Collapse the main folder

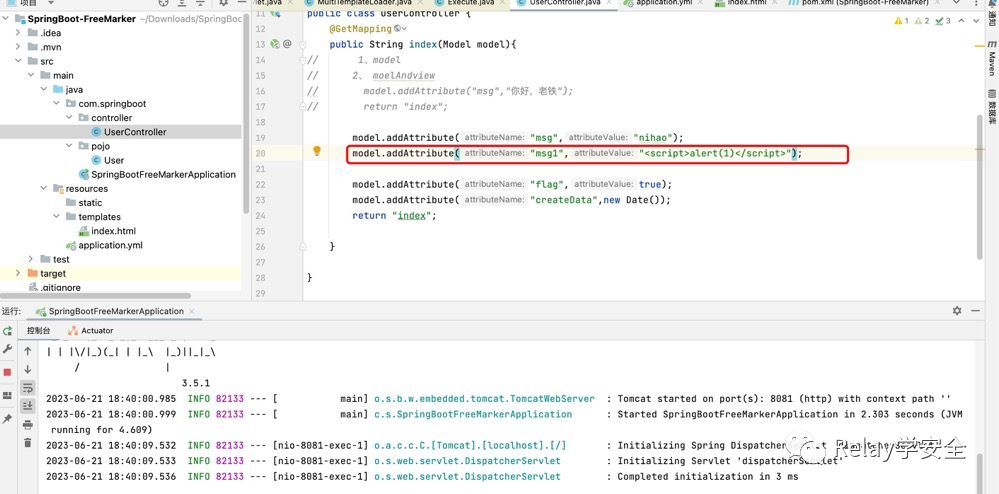(31, 75)
